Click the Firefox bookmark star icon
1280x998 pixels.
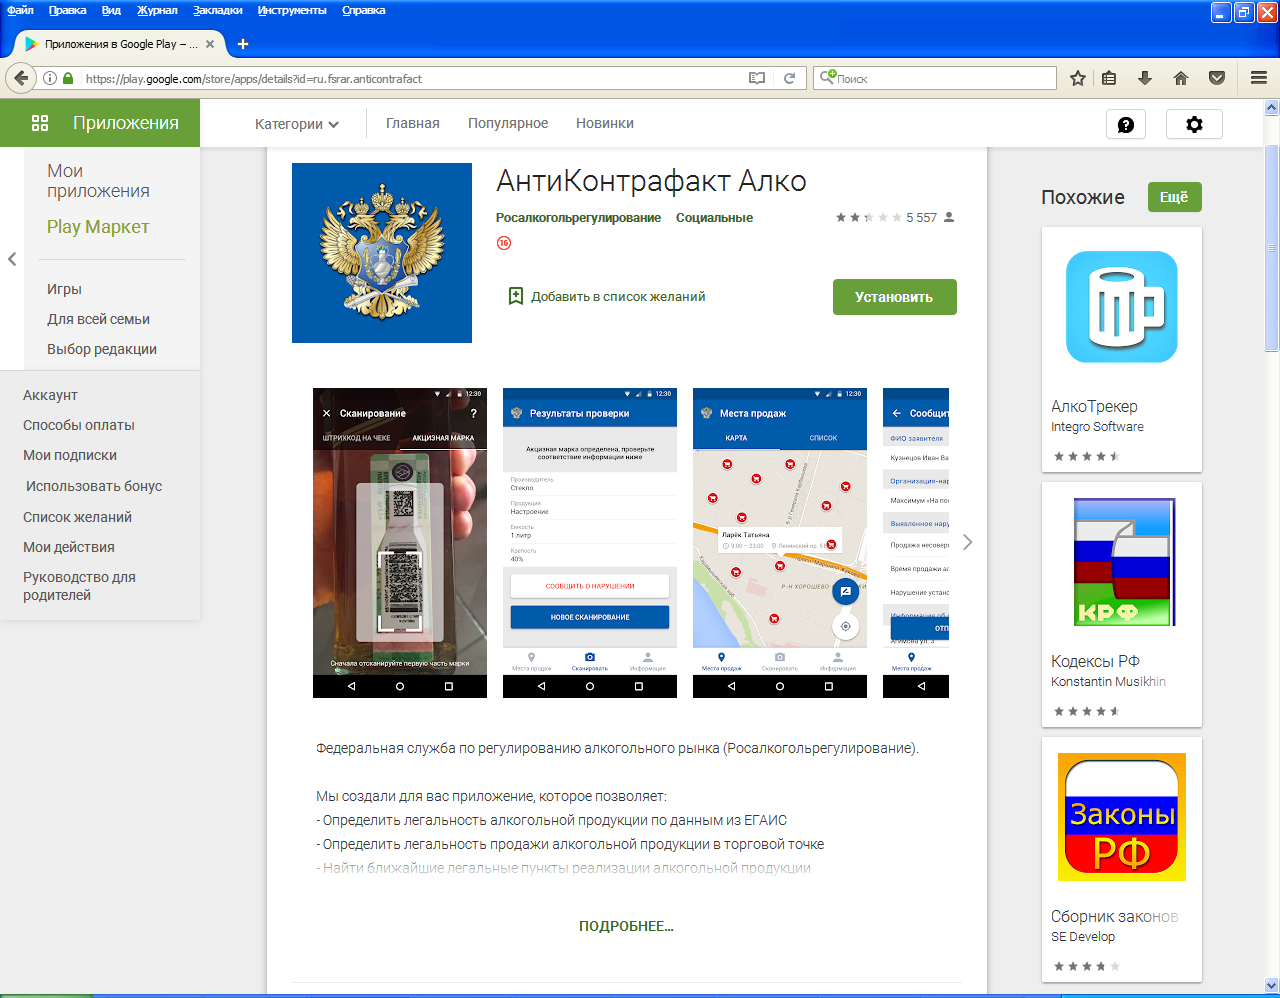(x=1078, y=78)
